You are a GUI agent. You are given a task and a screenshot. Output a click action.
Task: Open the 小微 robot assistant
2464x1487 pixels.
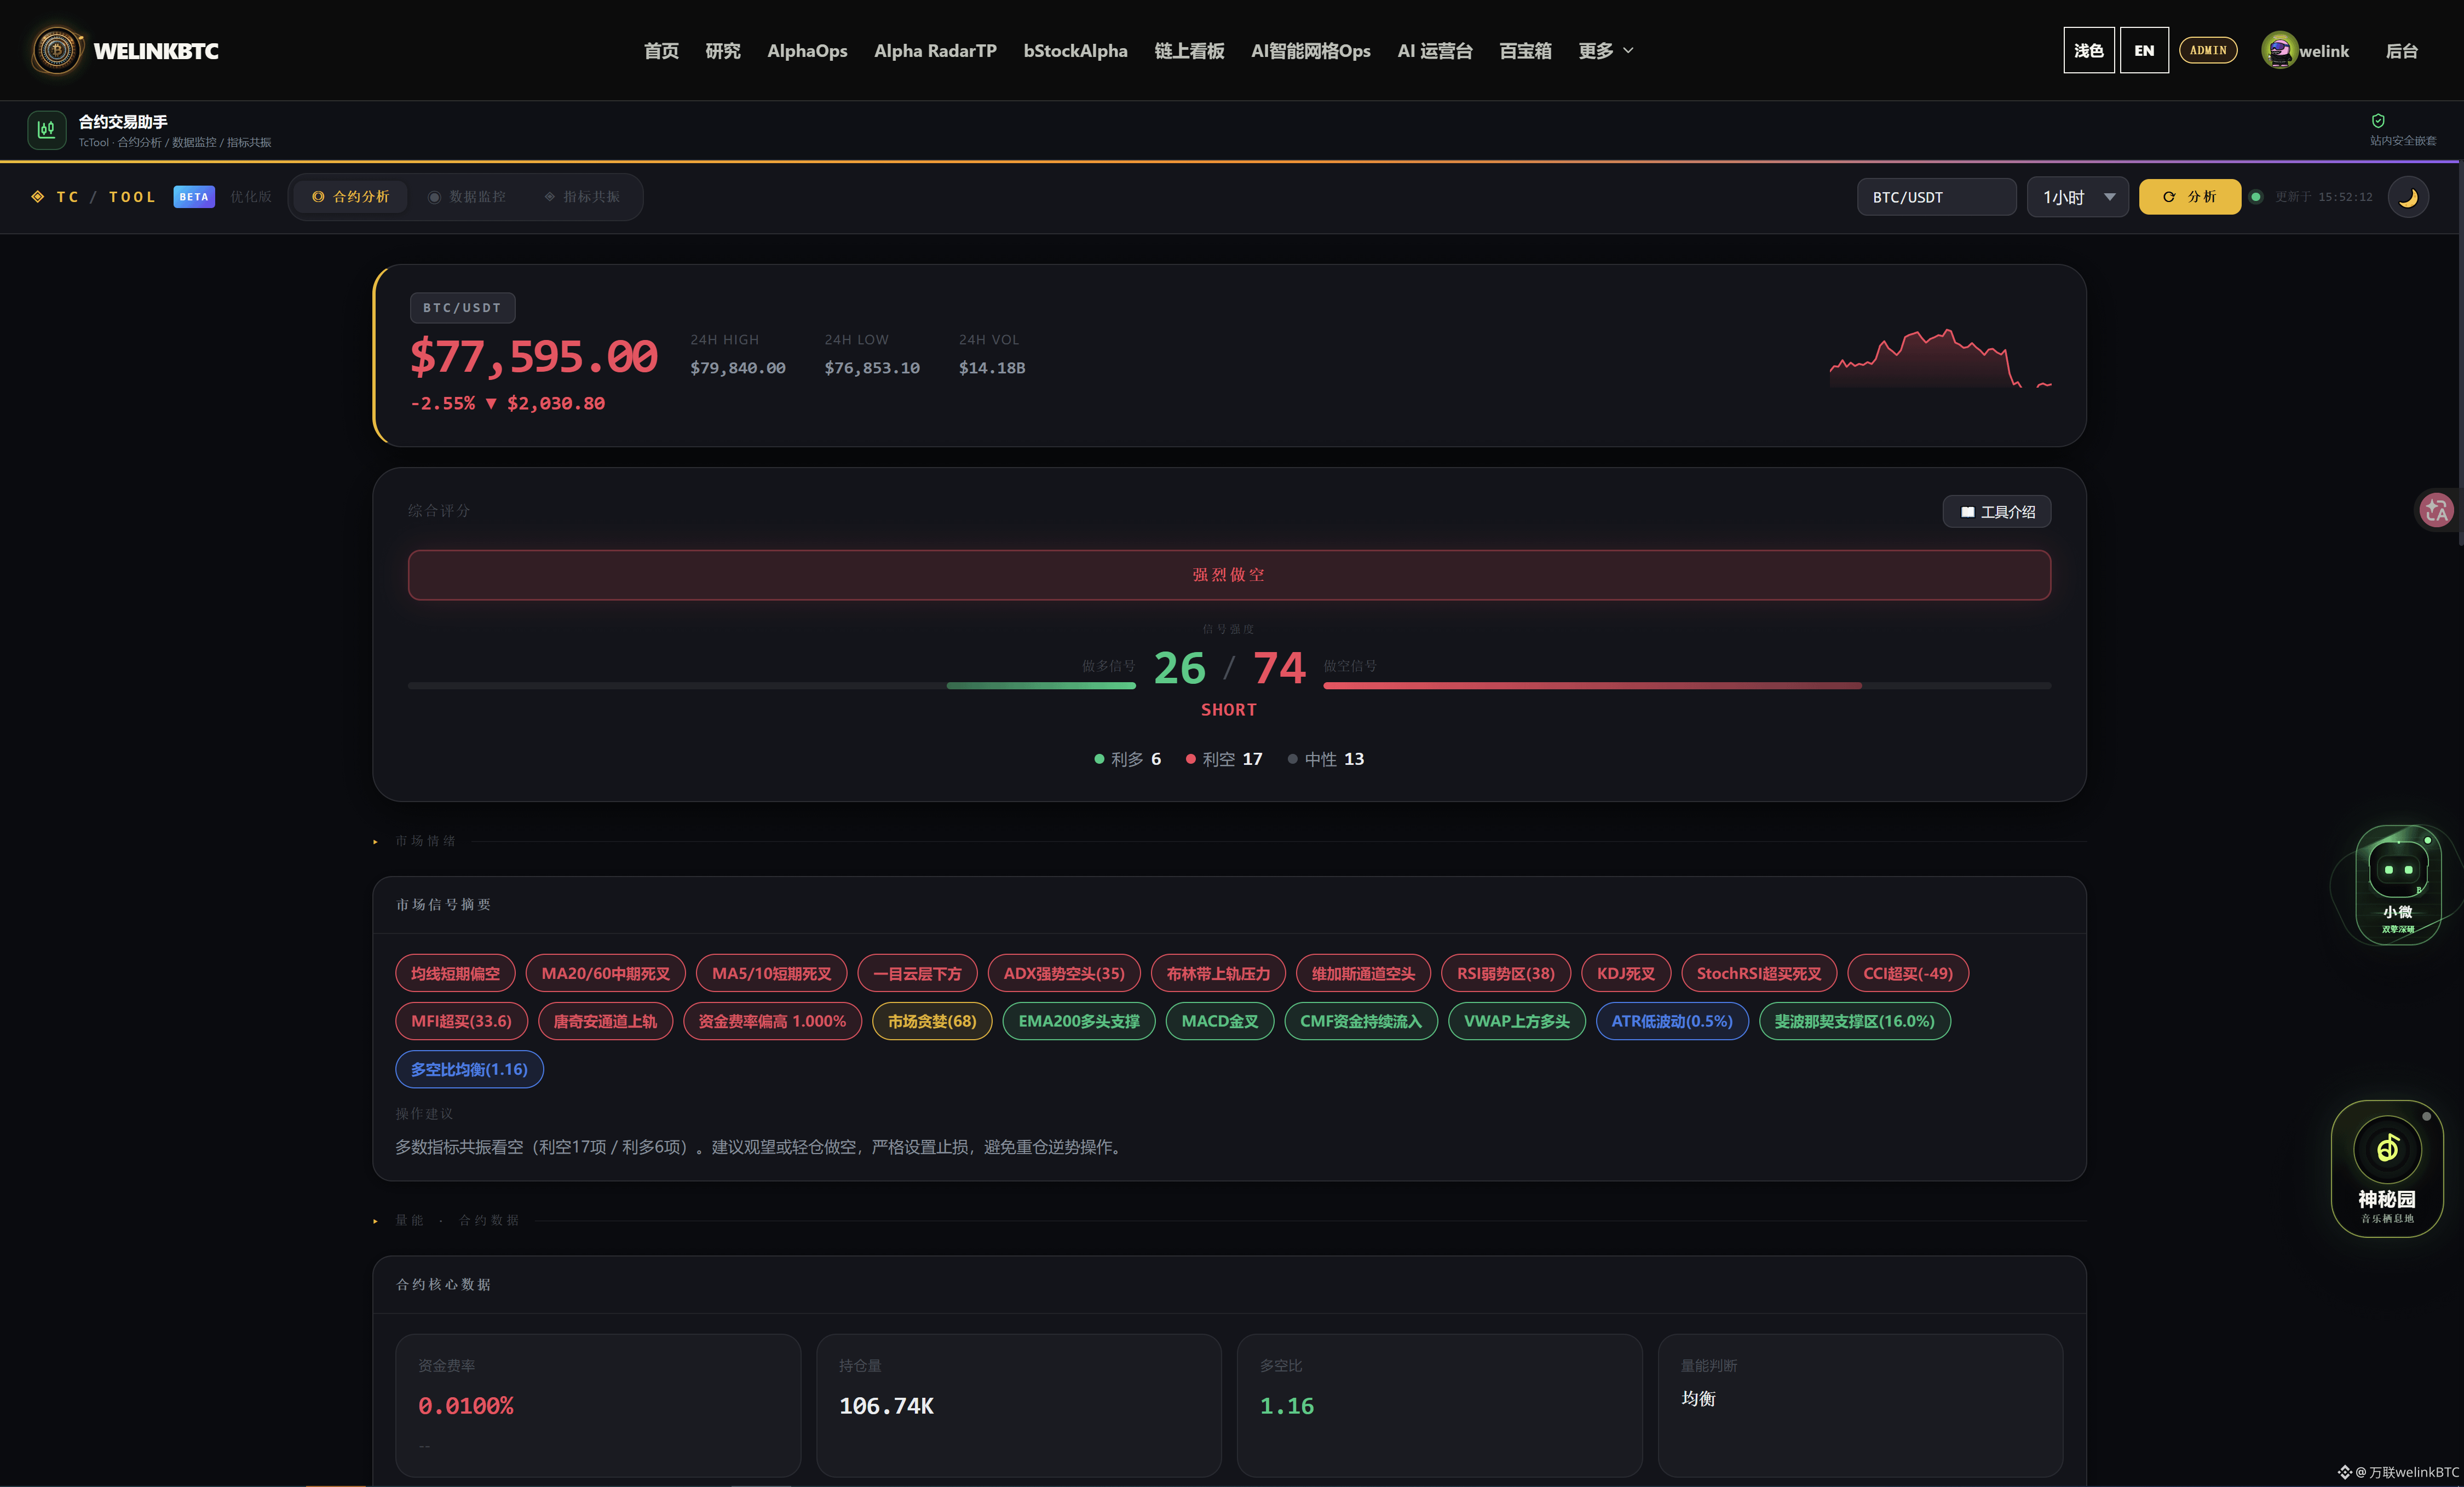(2397, 885)
